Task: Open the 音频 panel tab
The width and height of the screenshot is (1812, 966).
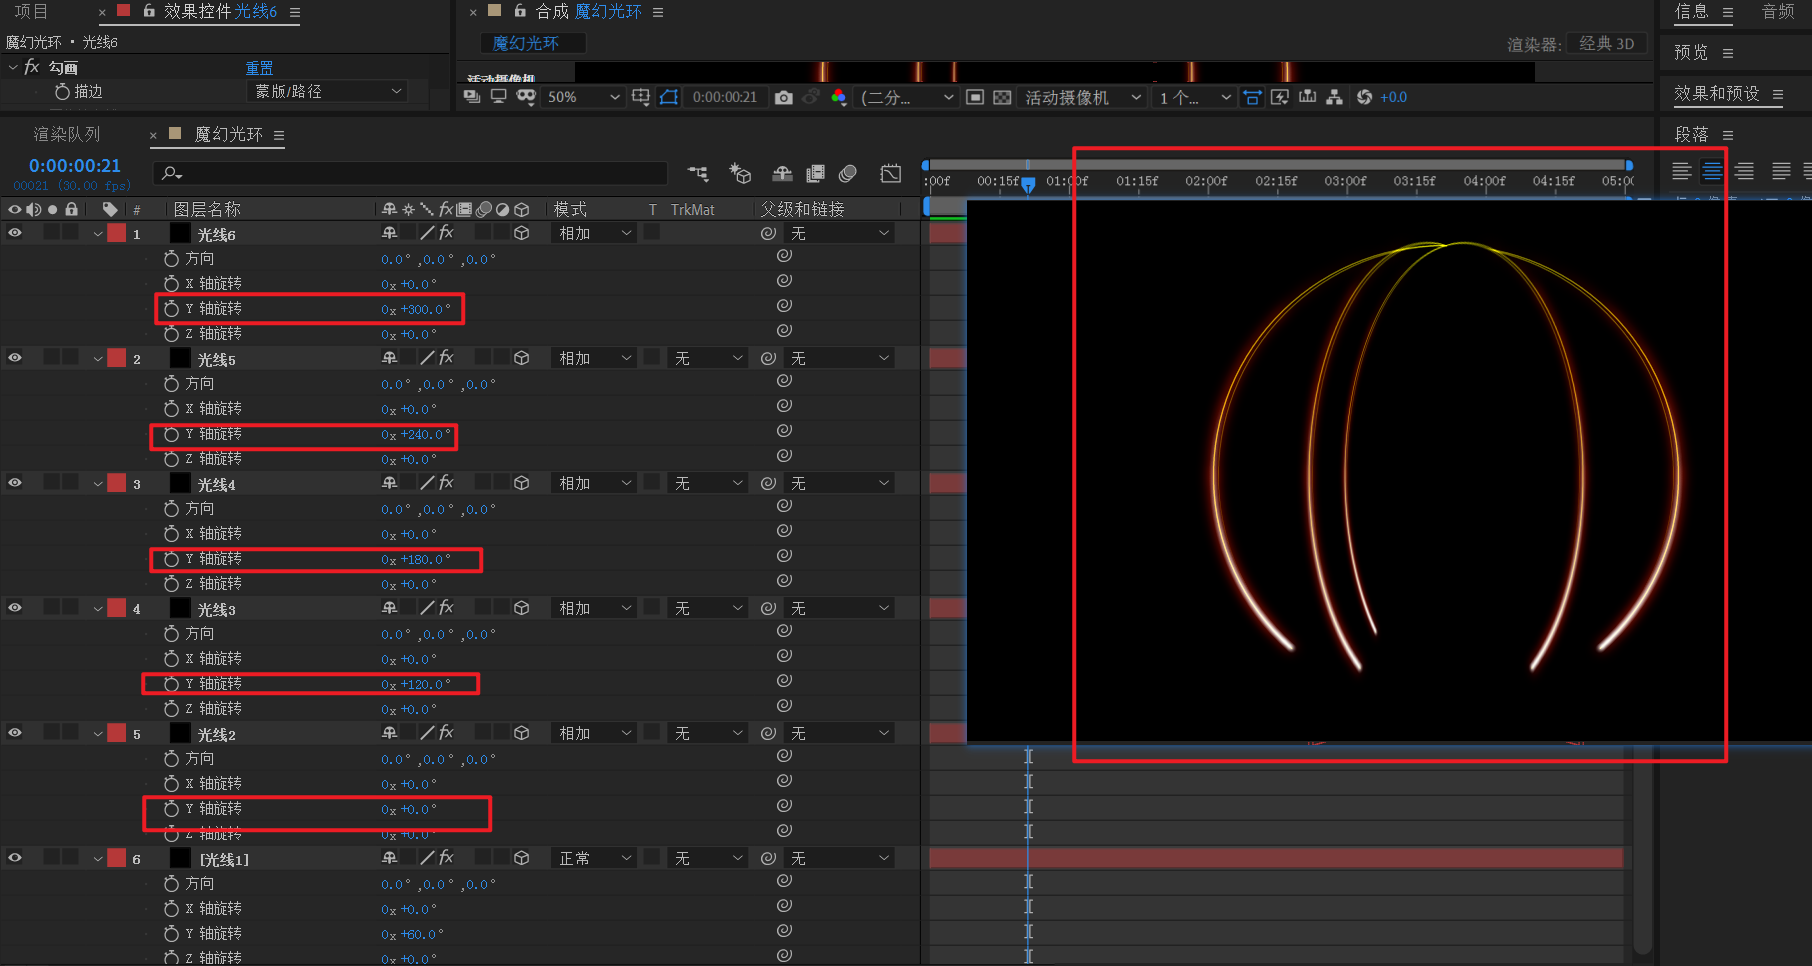Action: 1778,11
